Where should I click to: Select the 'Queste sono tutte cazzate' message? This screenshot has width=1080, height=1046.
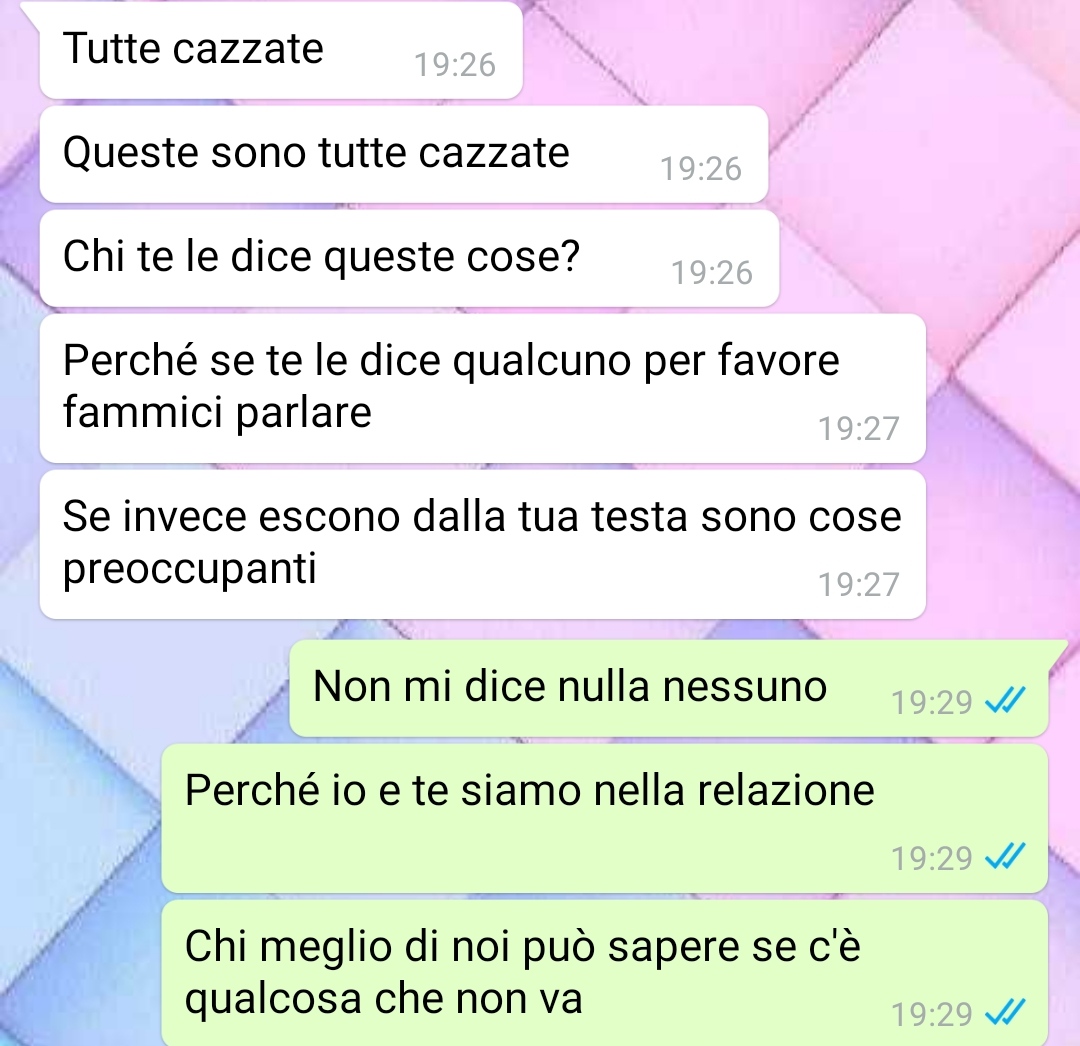coord(404,154)
